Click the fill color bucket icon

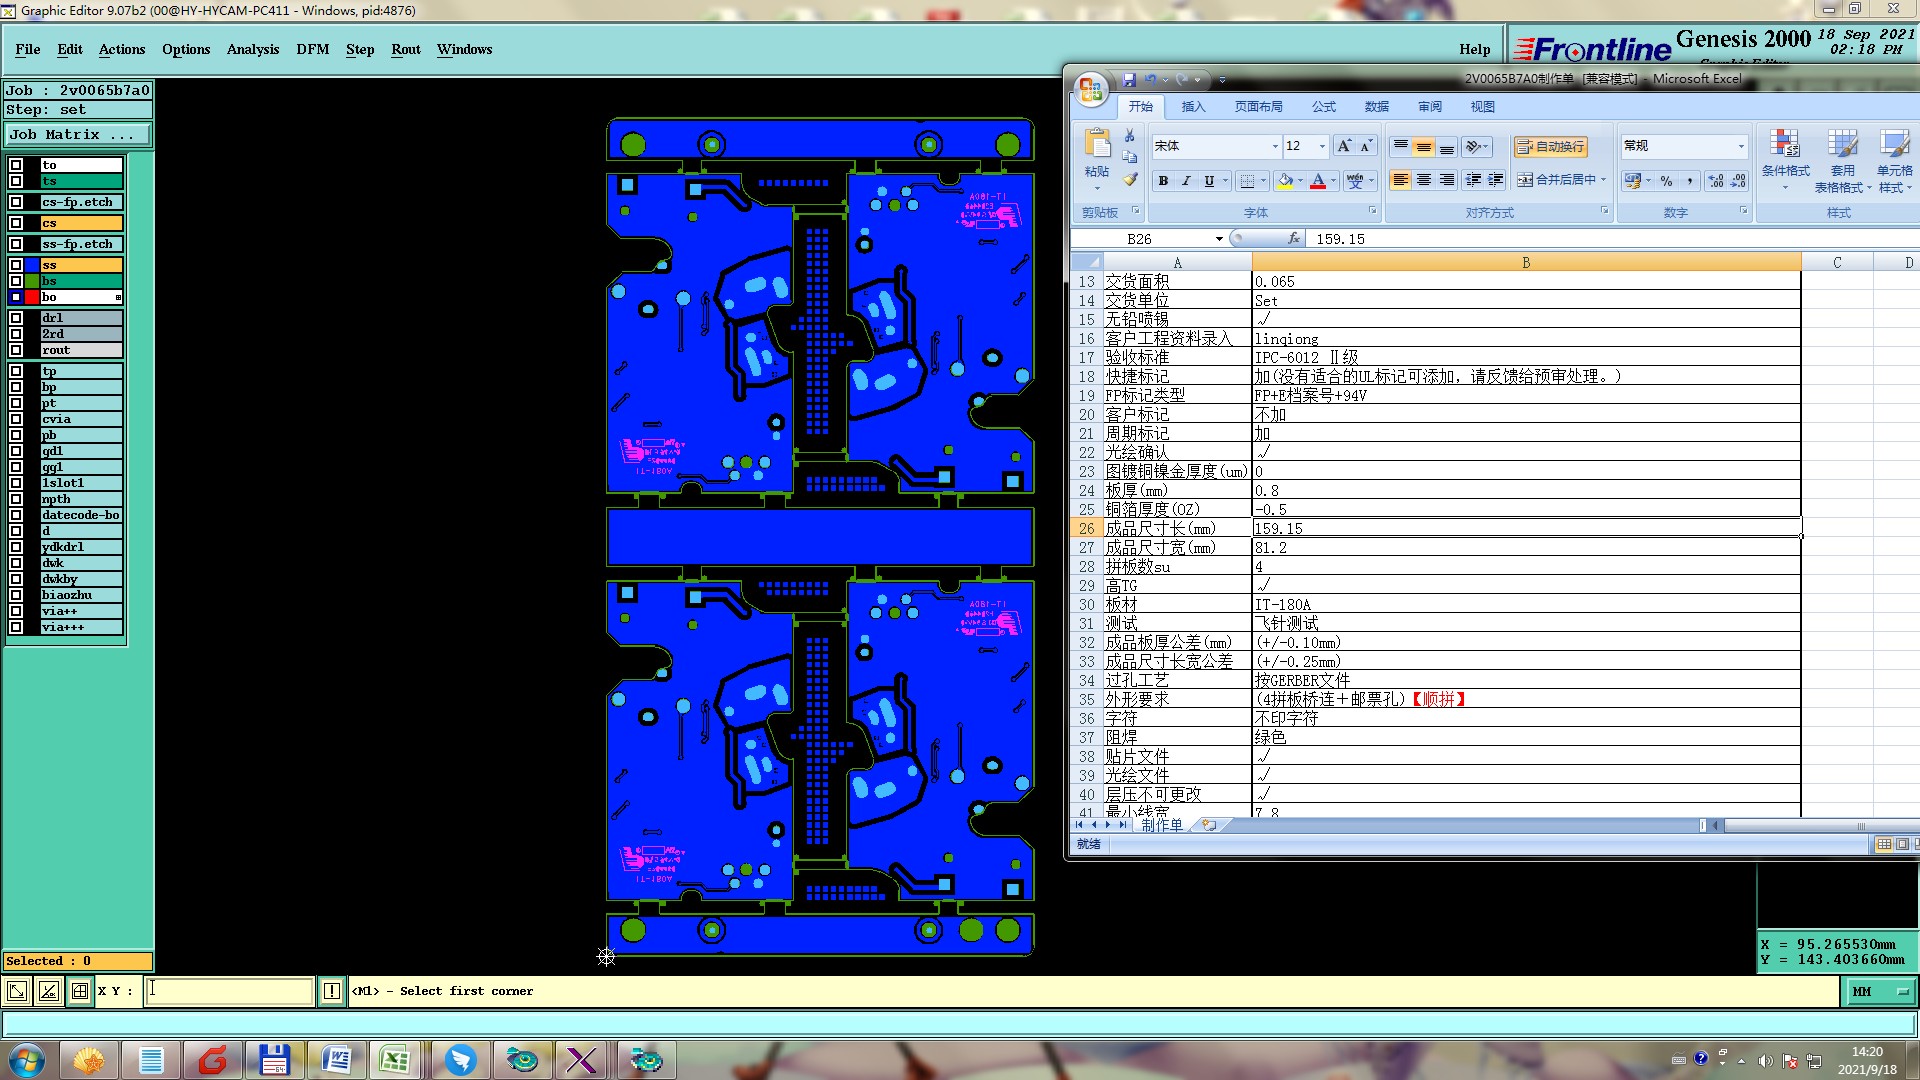(x=1286, y=181)
